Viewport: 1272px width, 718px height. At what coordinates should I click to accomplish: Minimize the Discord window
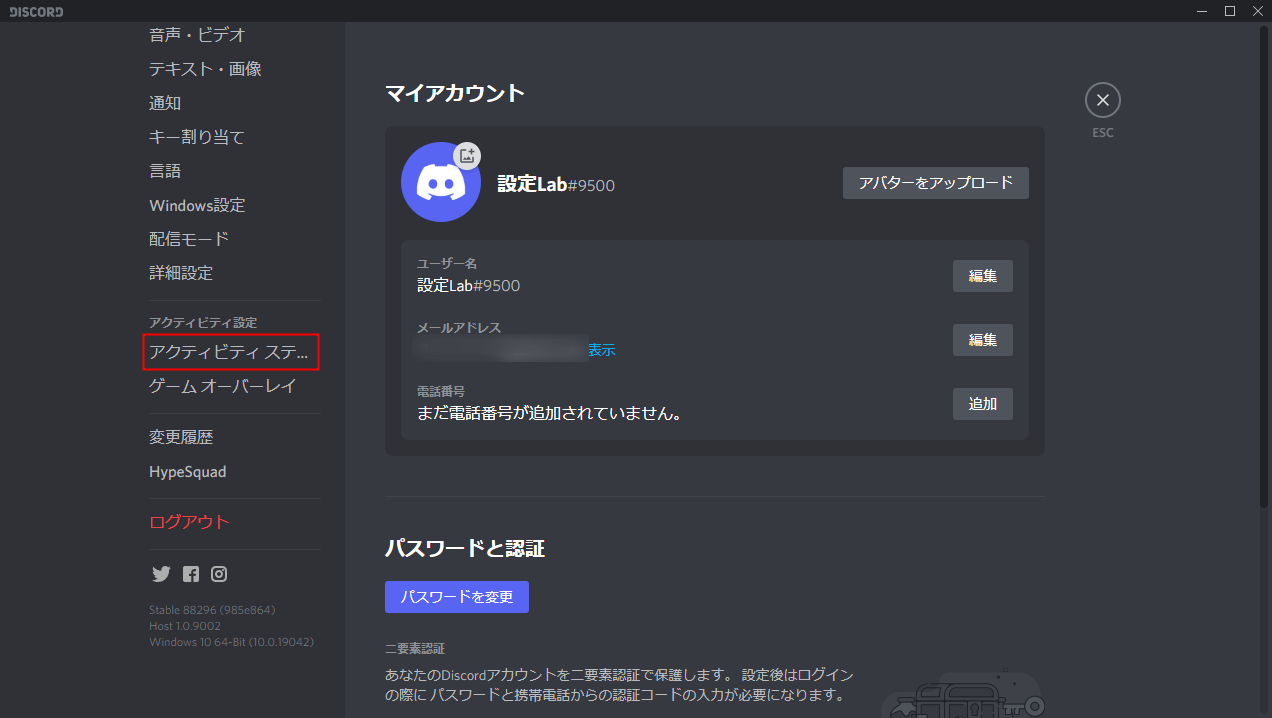tap(1202, 11)
